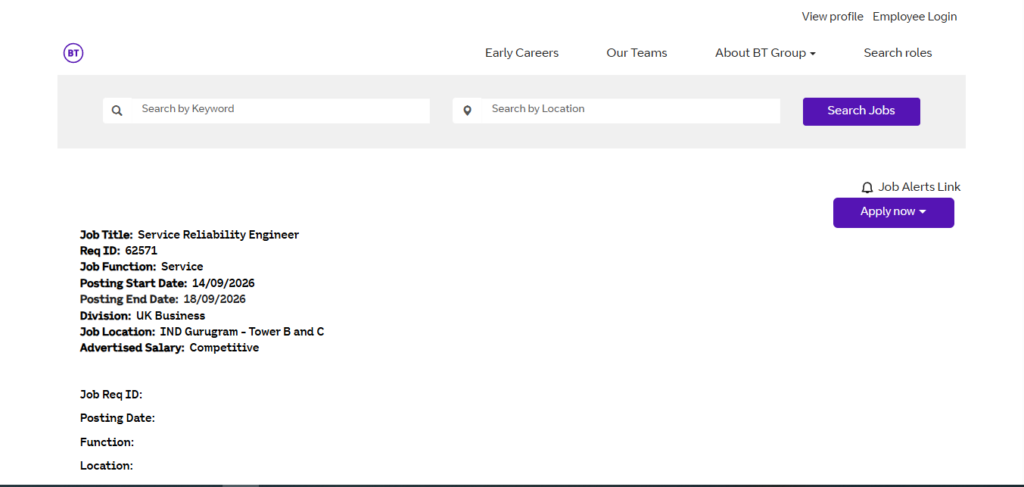
Task: Select the Service Reliability Engineer job title
Action: (x=218, y=234)
